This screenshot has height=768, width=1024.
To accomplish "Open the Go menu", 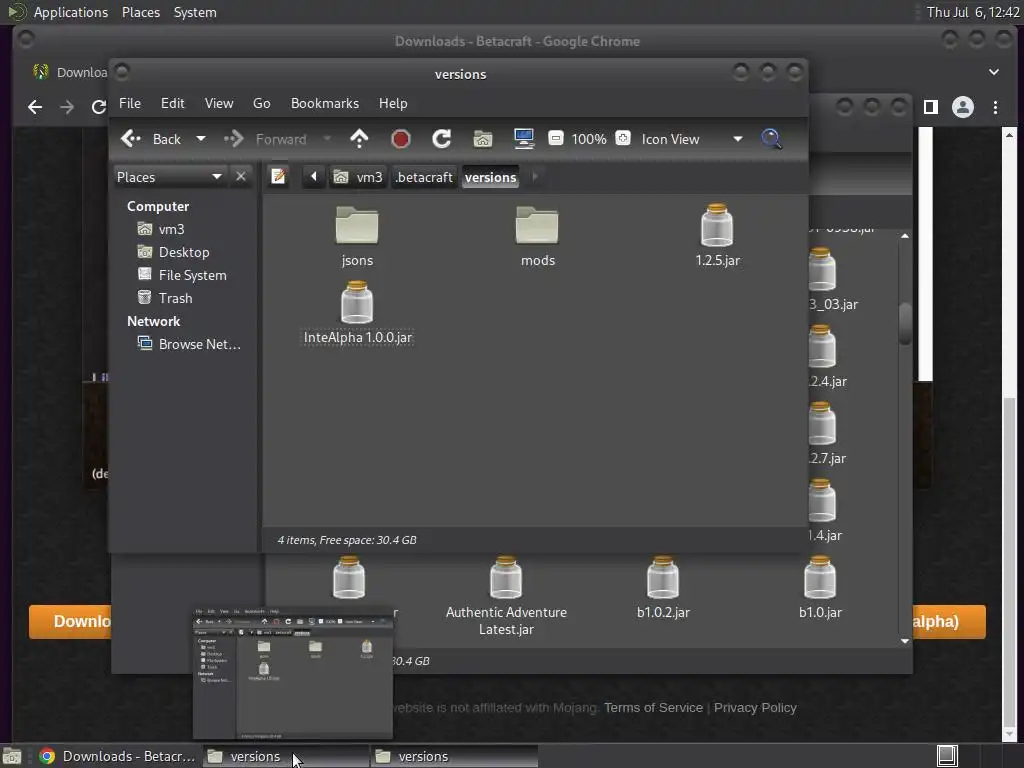I will coord(261,103).
